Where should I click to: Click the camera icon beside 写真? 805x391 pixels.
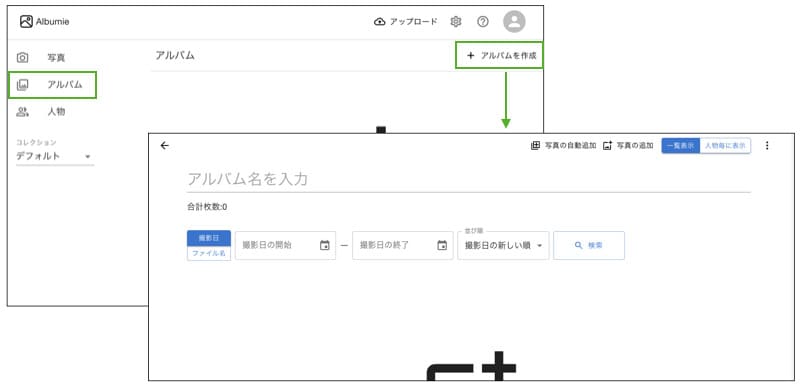[x=23, y=58]
